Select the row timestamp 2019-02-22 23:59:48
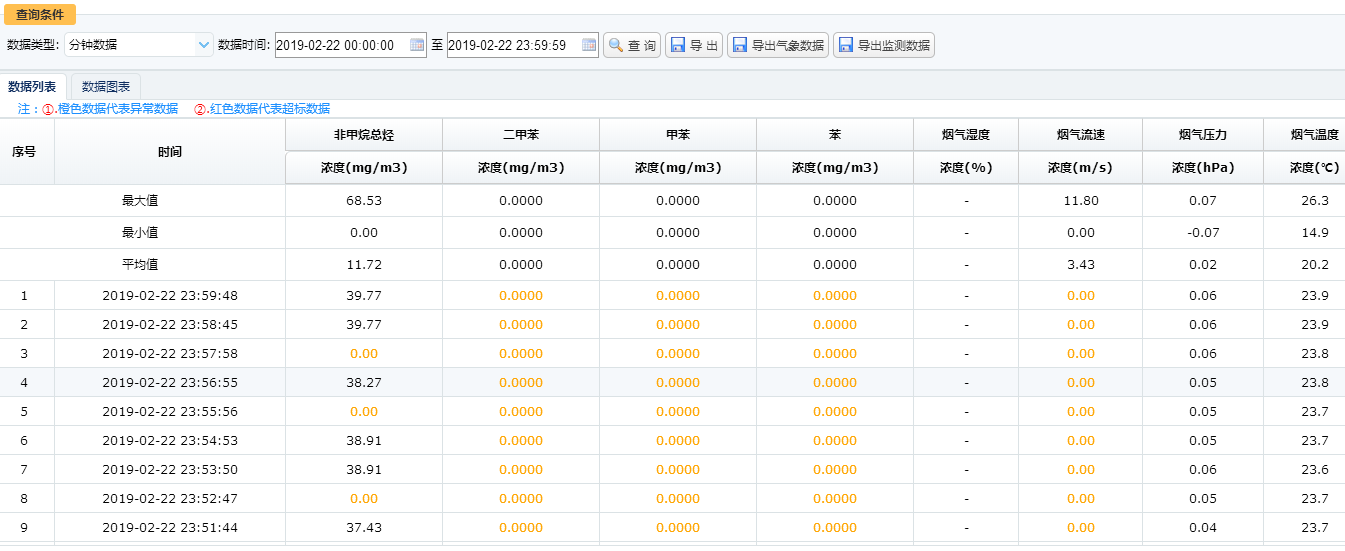 (x=170, y=296)
